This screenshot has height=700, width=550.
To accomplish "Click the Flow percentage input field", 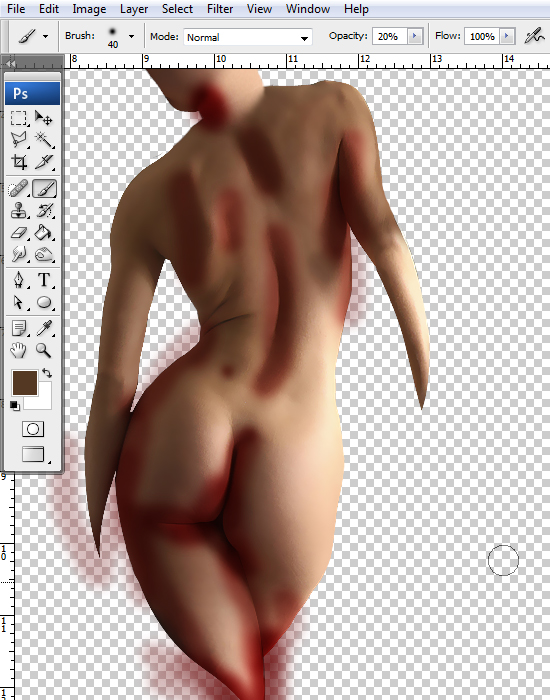I will click(482, 36).
